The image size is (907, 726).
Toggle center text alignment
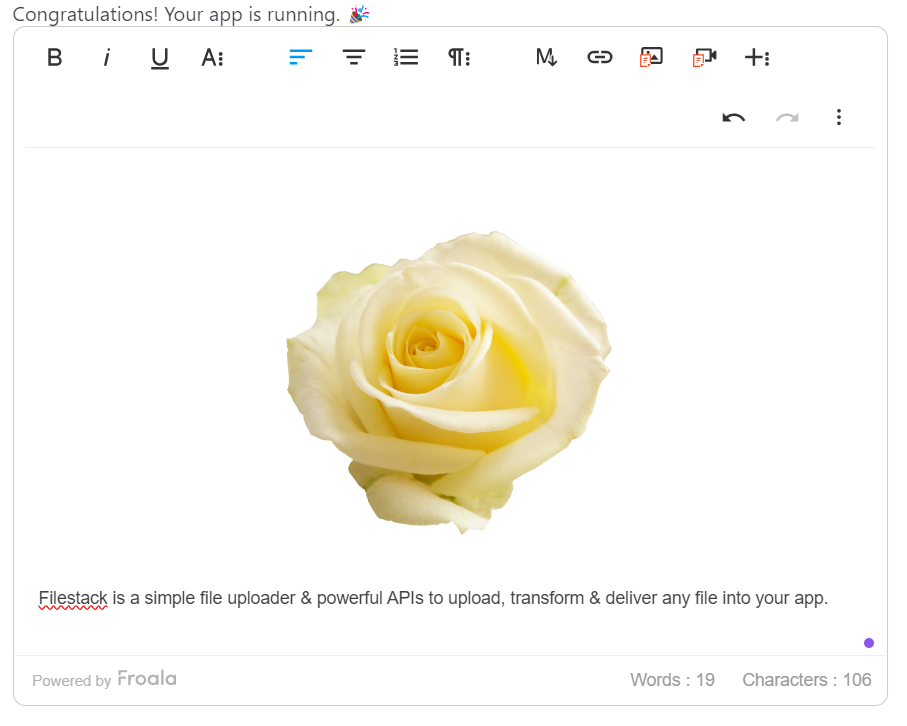pyautogui.click(x=353, y=57)
